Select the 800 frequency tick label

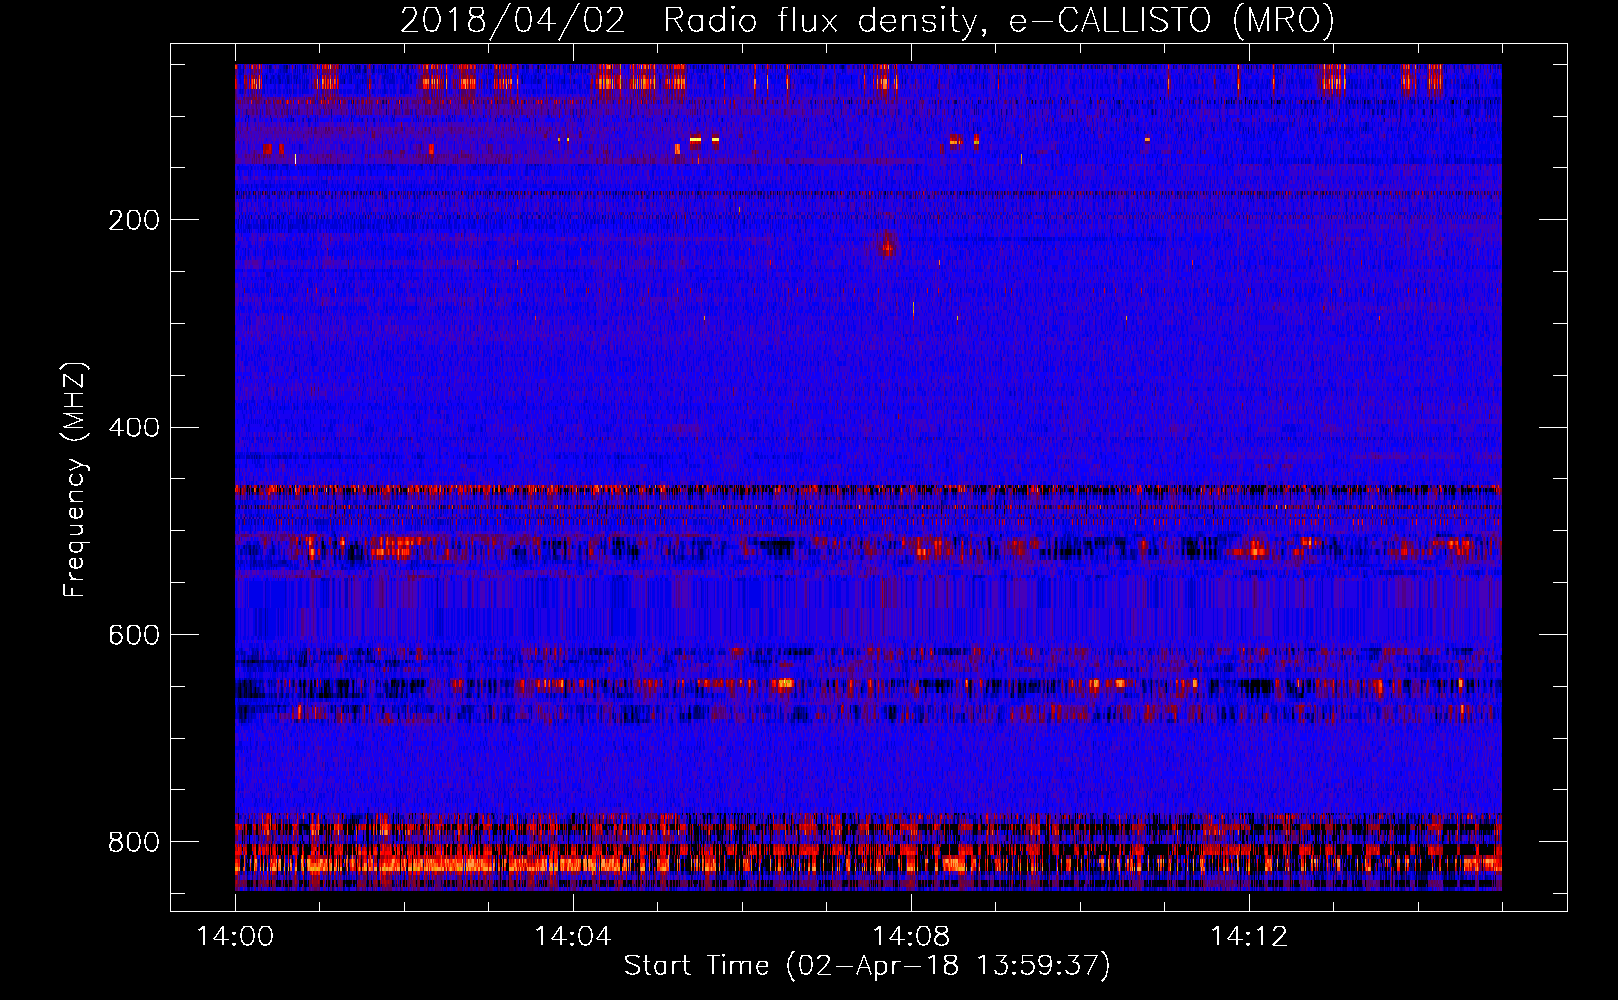click(134, 842)
